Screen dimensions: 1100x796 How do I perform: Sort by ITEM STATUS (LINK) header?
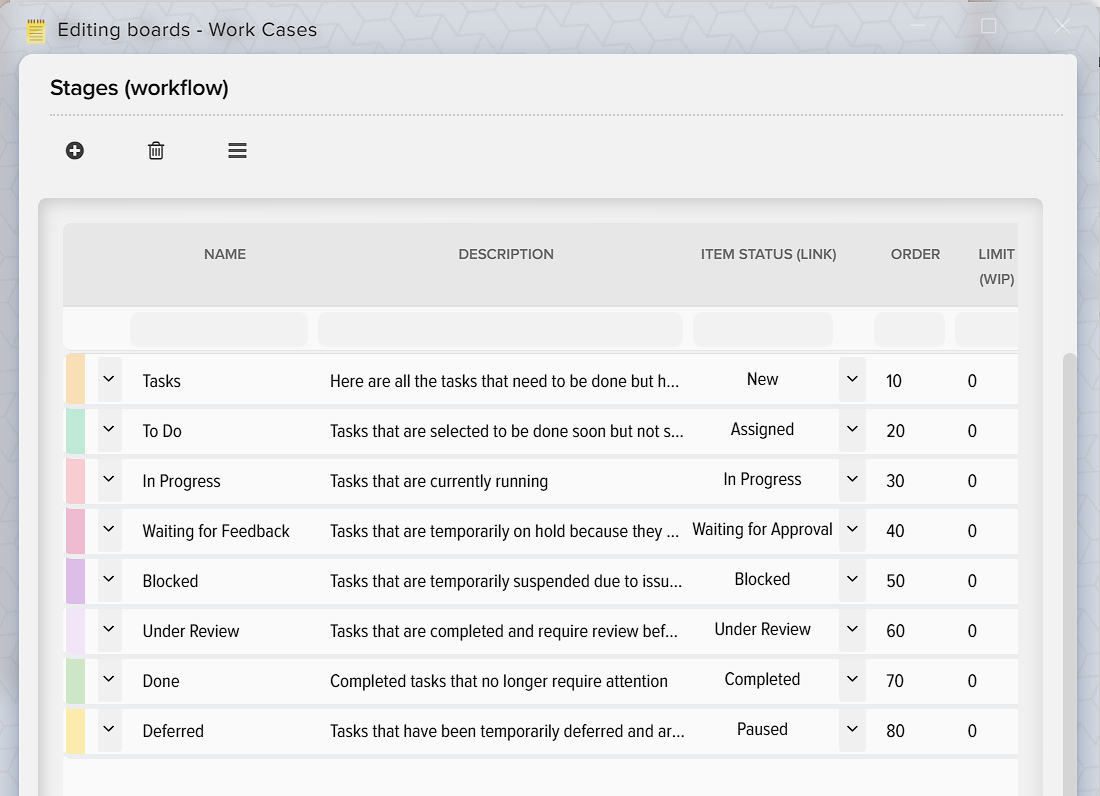tap(768, 255)
